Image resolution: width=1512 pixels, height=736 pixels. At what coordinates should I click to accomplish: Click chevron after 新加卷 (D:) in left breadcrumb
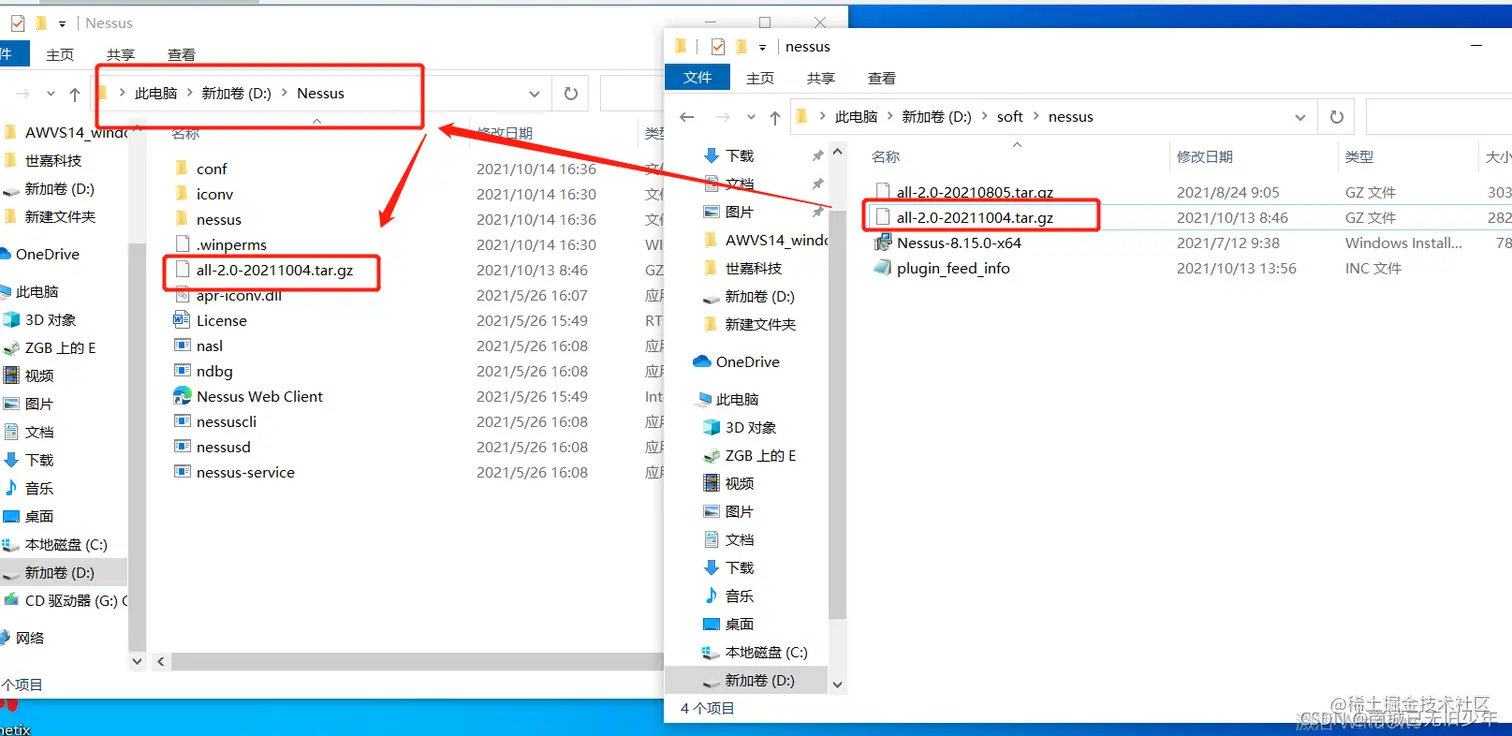click(284, 93)
